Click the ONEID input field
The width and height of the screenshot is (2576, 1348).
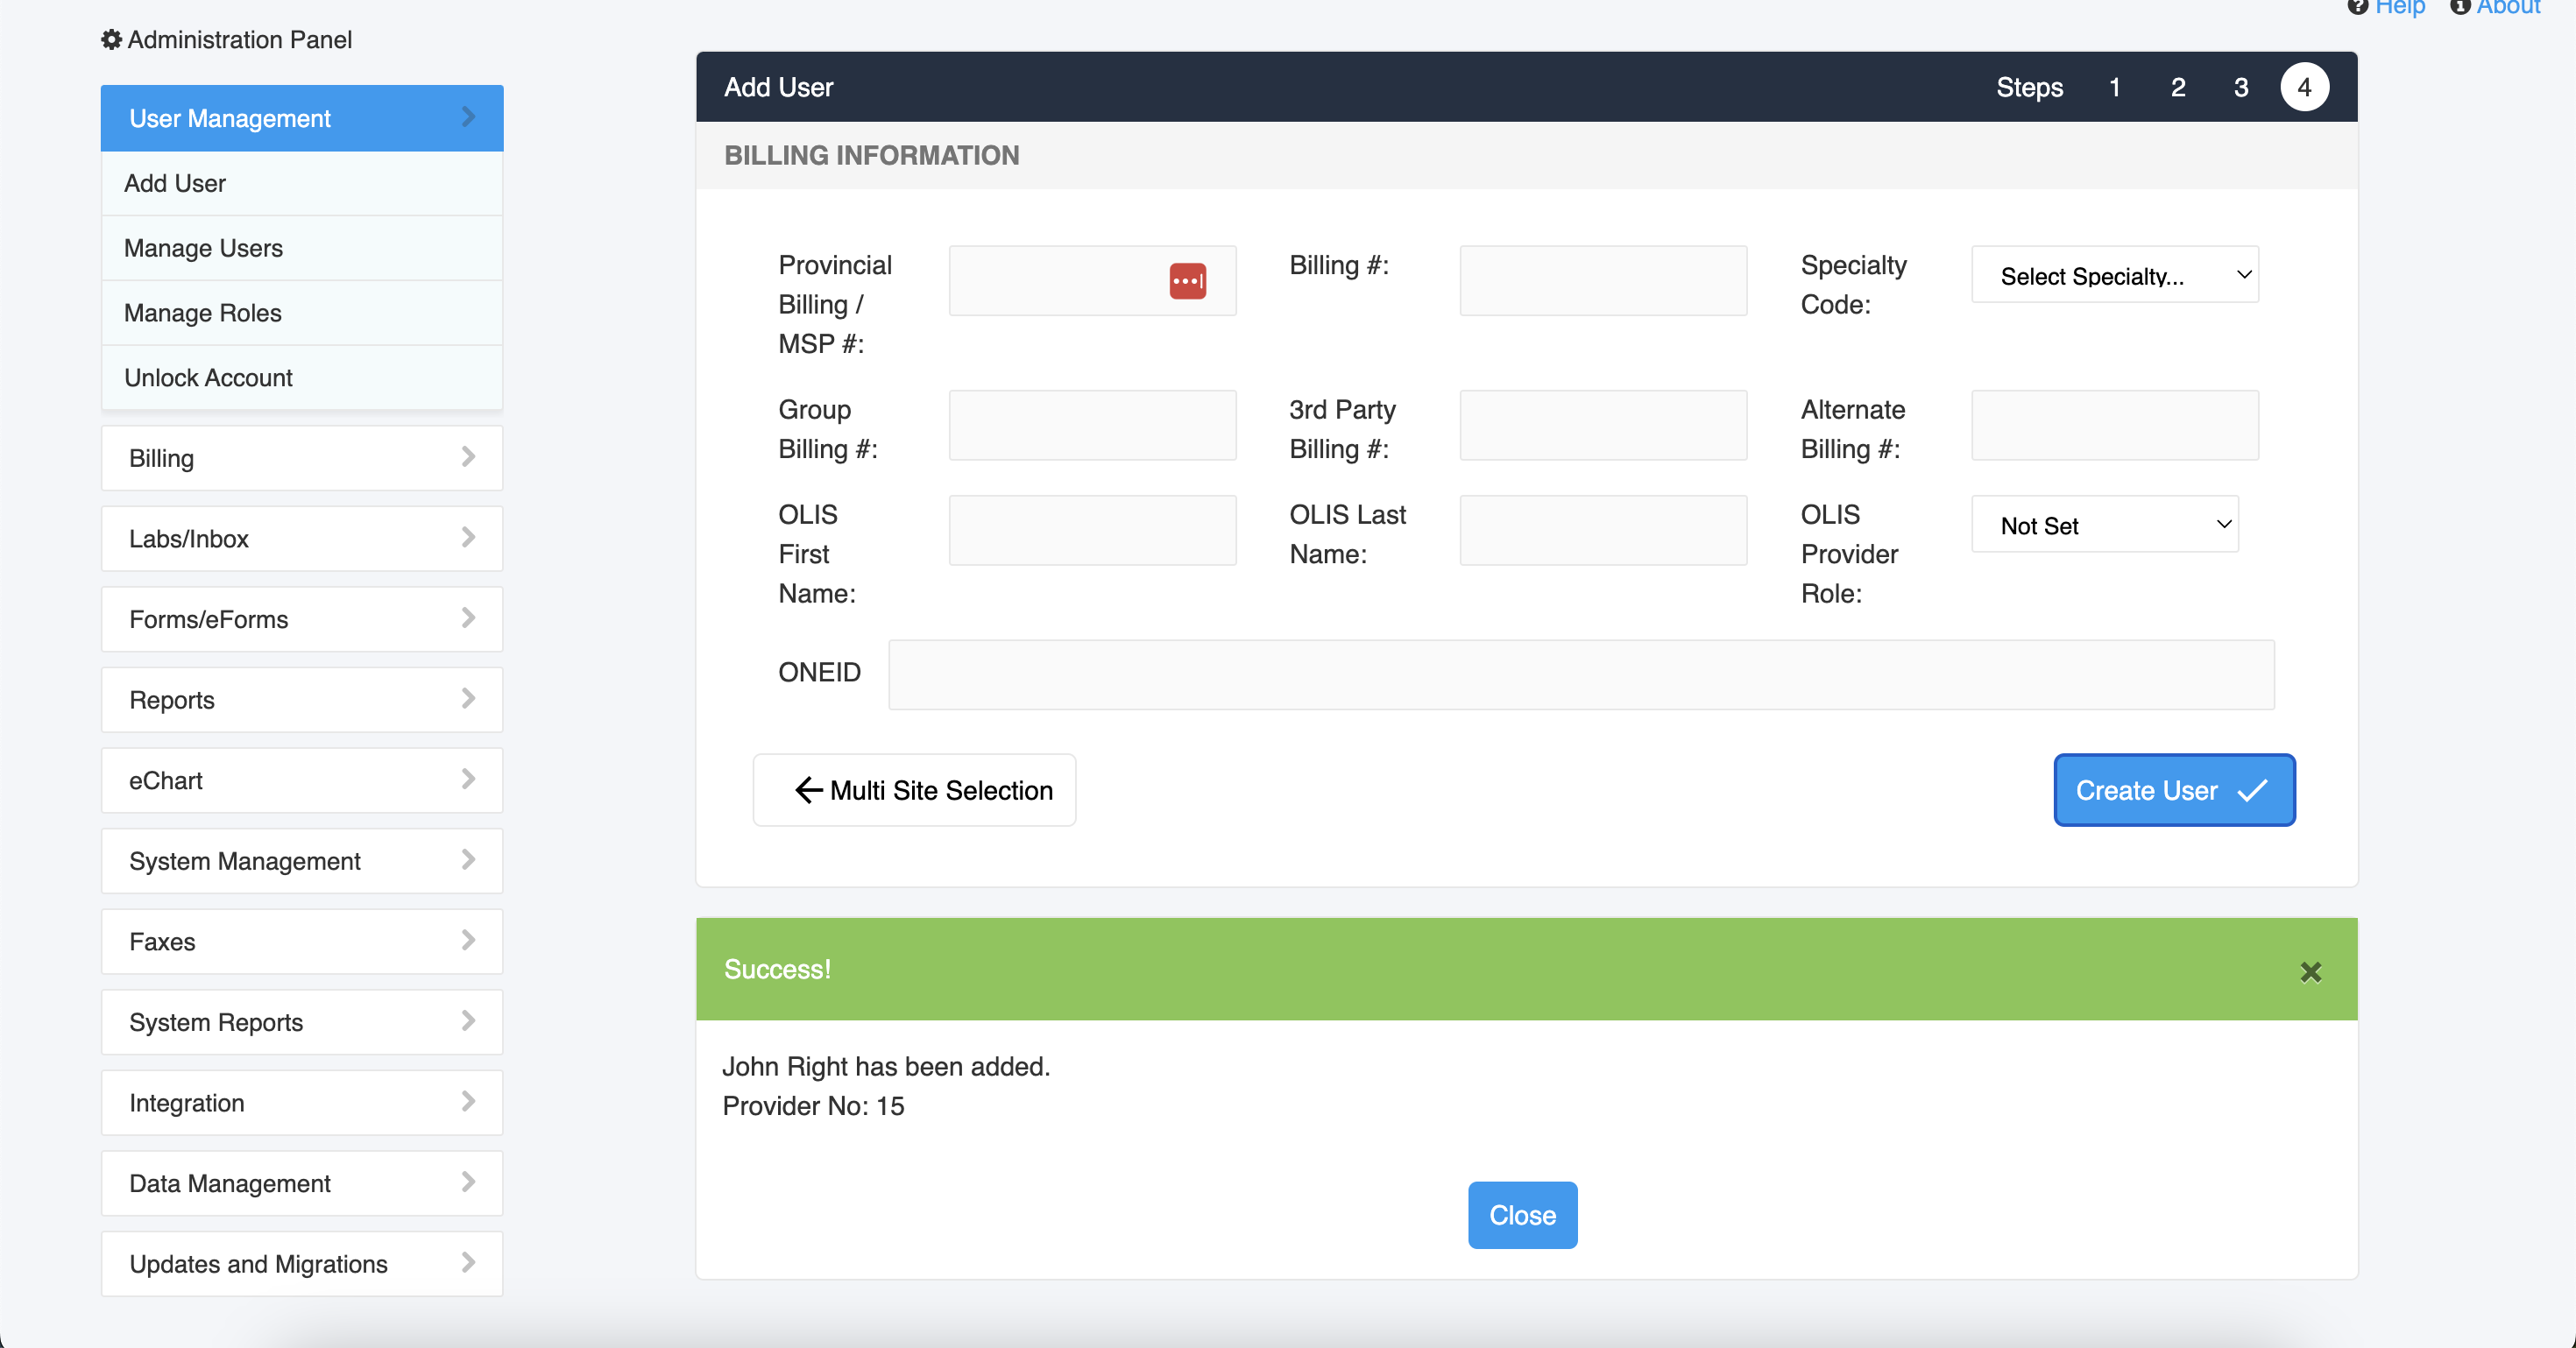tap(1581, 675)
